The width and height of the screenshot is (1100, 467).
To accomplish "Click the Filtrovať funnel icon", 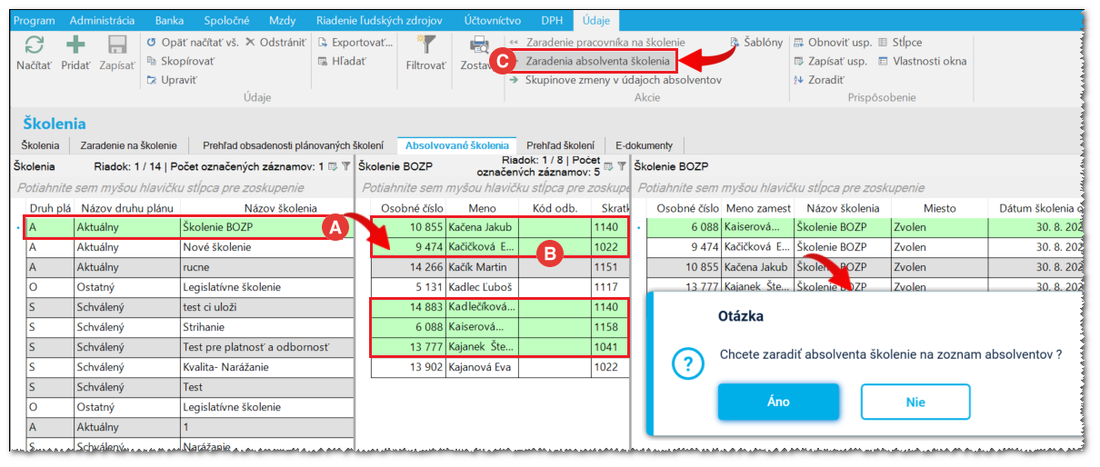I will click(x=426, y=44).
